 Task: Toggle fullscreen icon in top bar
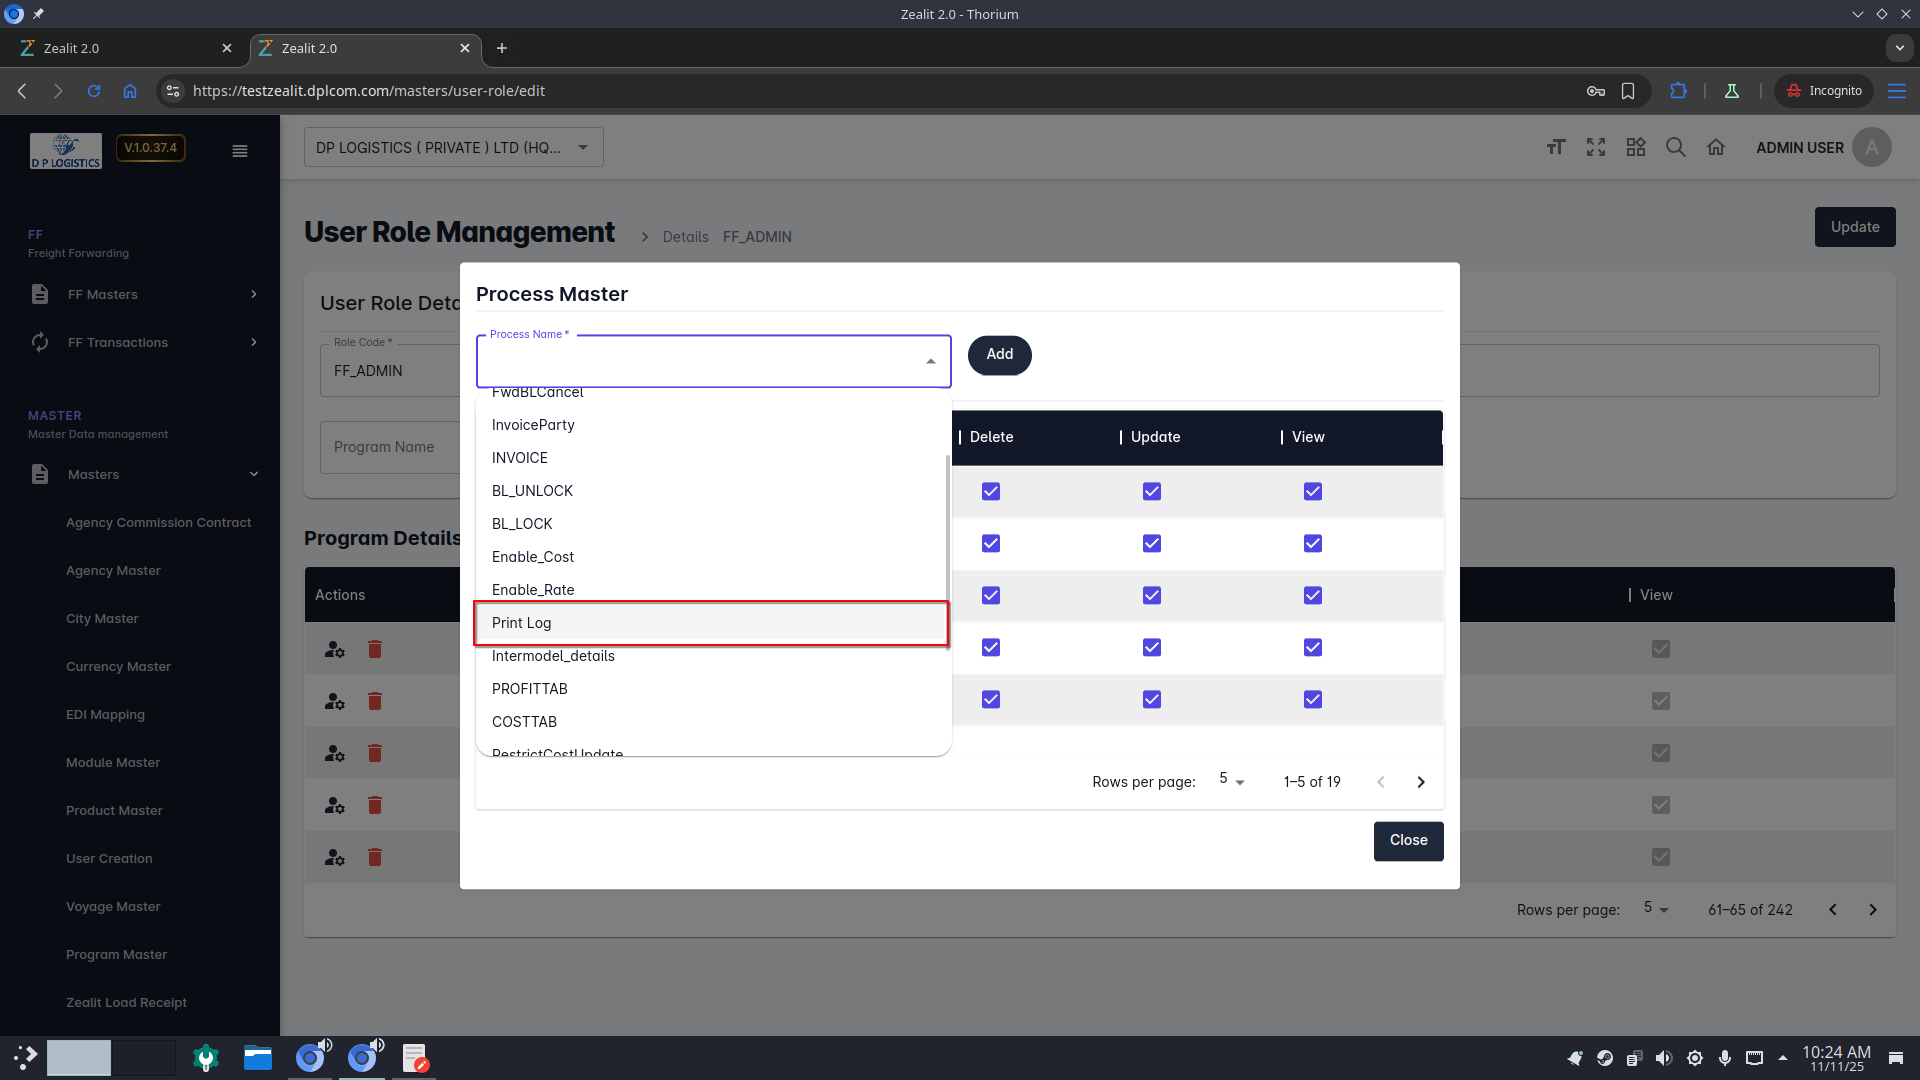(x=1596, y=148)
